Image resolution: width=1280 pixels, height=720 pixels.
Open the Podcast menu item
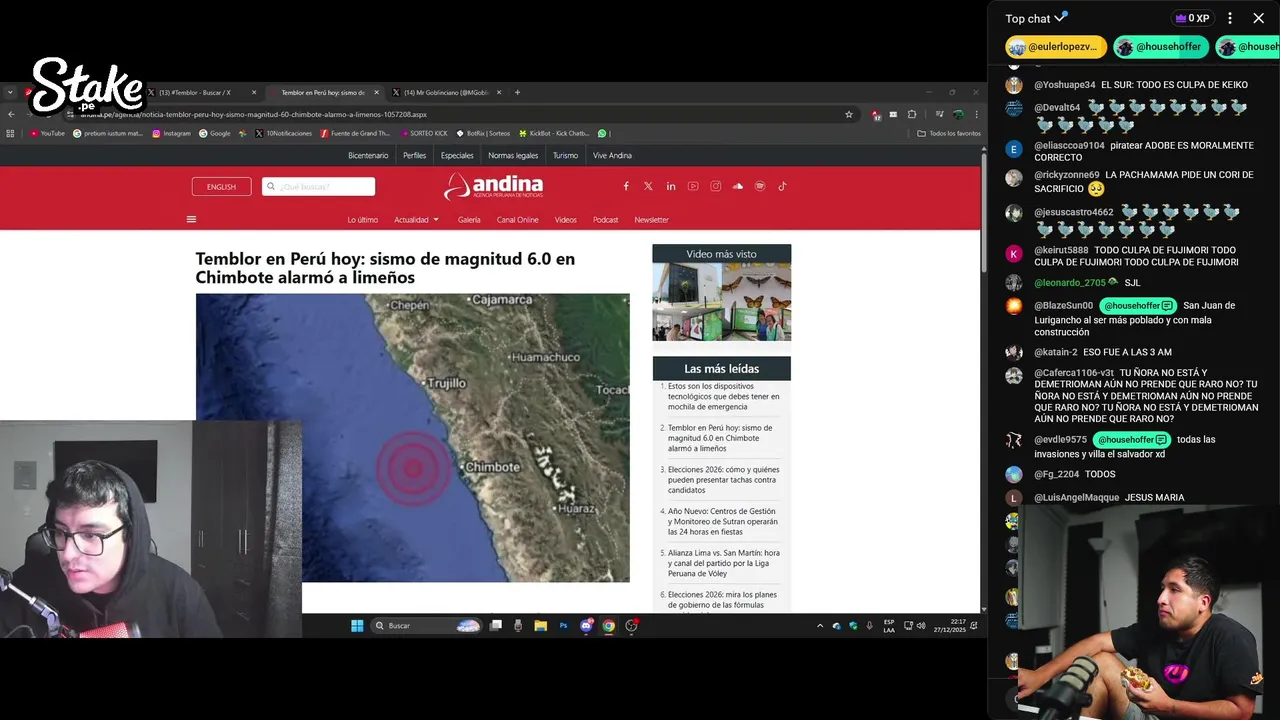tap(605, 220)
